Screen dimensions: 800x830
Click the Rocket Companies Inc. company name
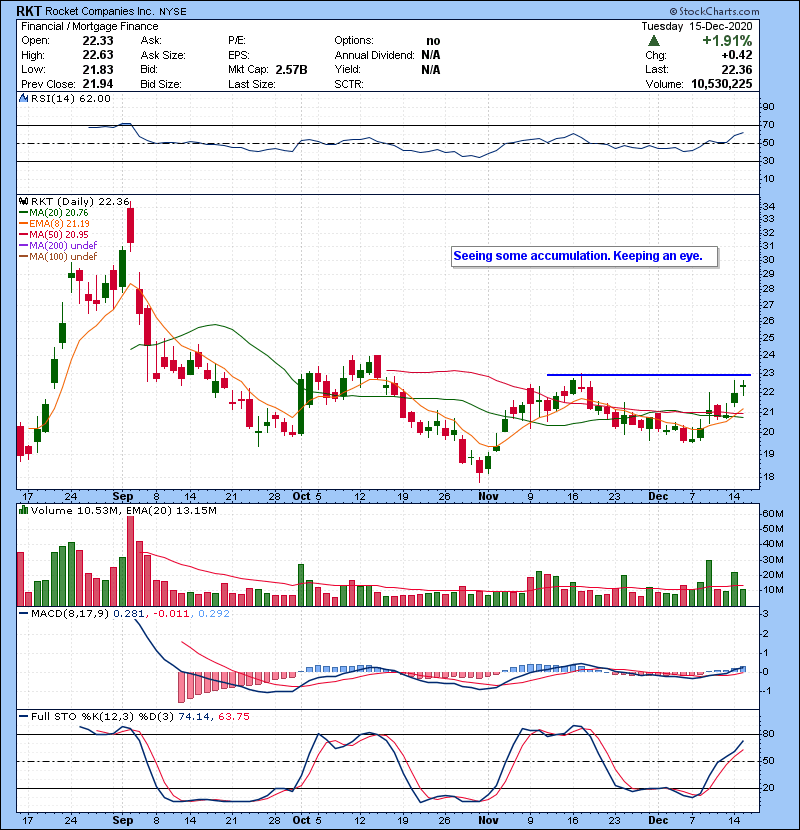[100, 12]
